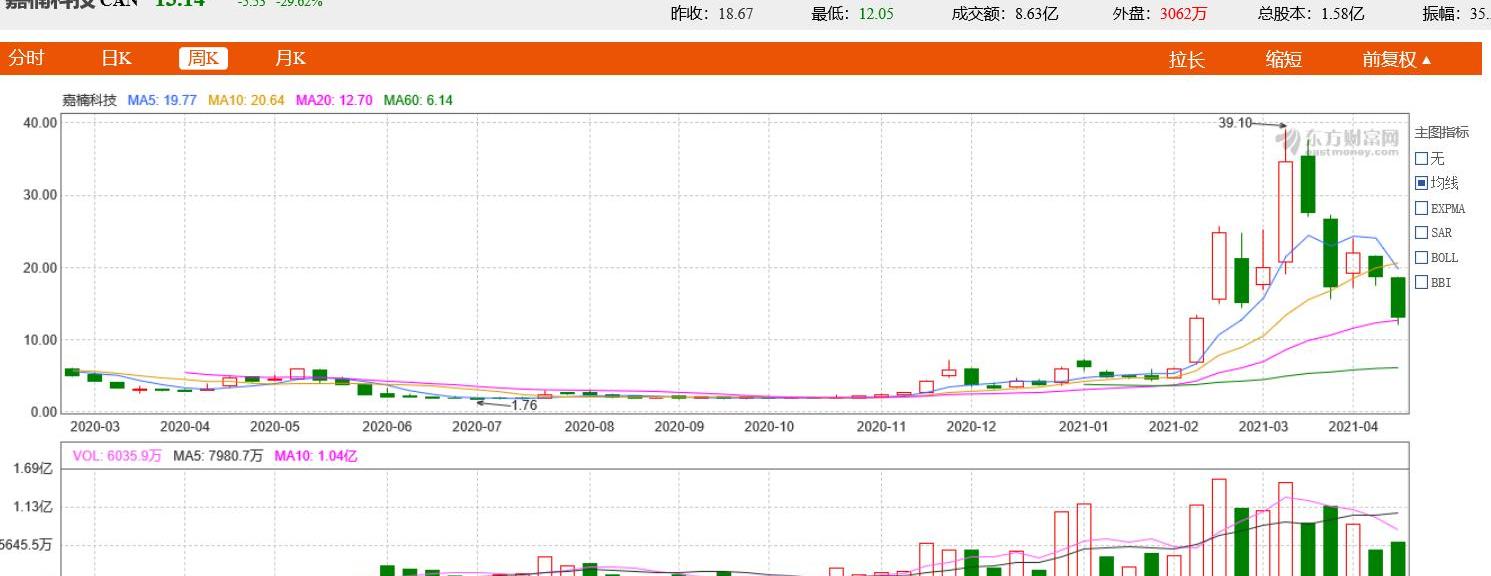Screen dimensions: 1491x576
Task: Click the 2020-03 date axis label
Action: click(94, 426)
